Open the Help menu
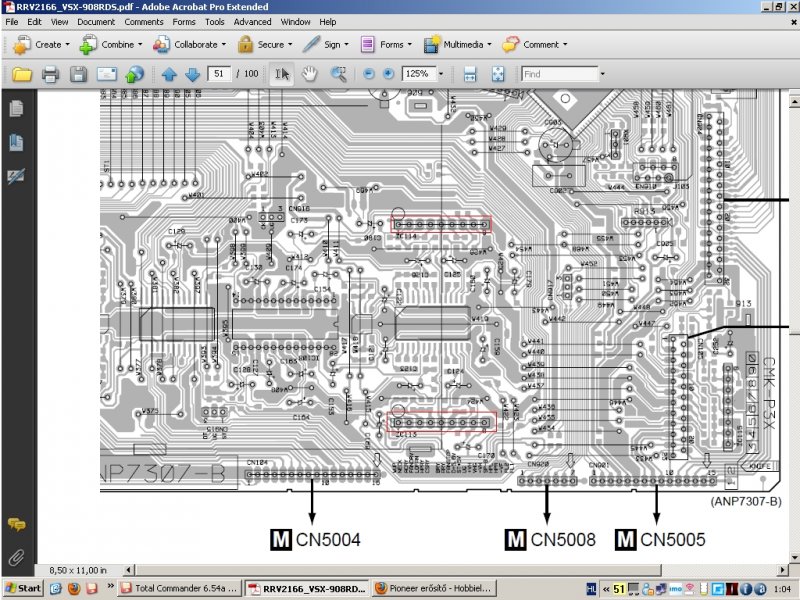This screenshot has height=600, width=800. pyautogui.click(x=328, y=22)
